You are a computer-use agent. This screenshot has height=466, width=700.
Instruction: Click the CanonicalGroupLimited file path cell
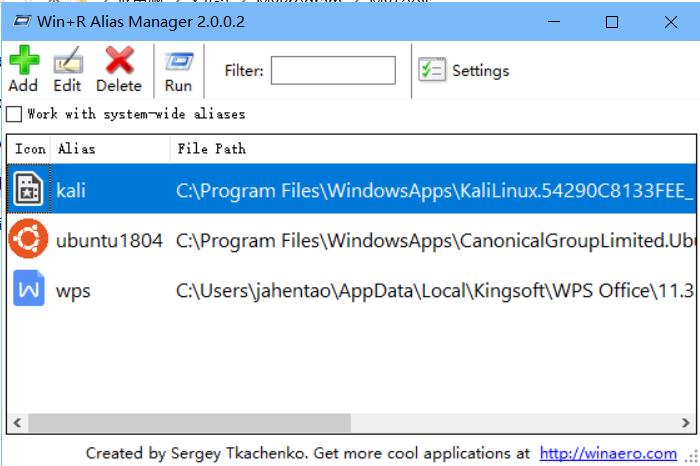click(435, 241)
